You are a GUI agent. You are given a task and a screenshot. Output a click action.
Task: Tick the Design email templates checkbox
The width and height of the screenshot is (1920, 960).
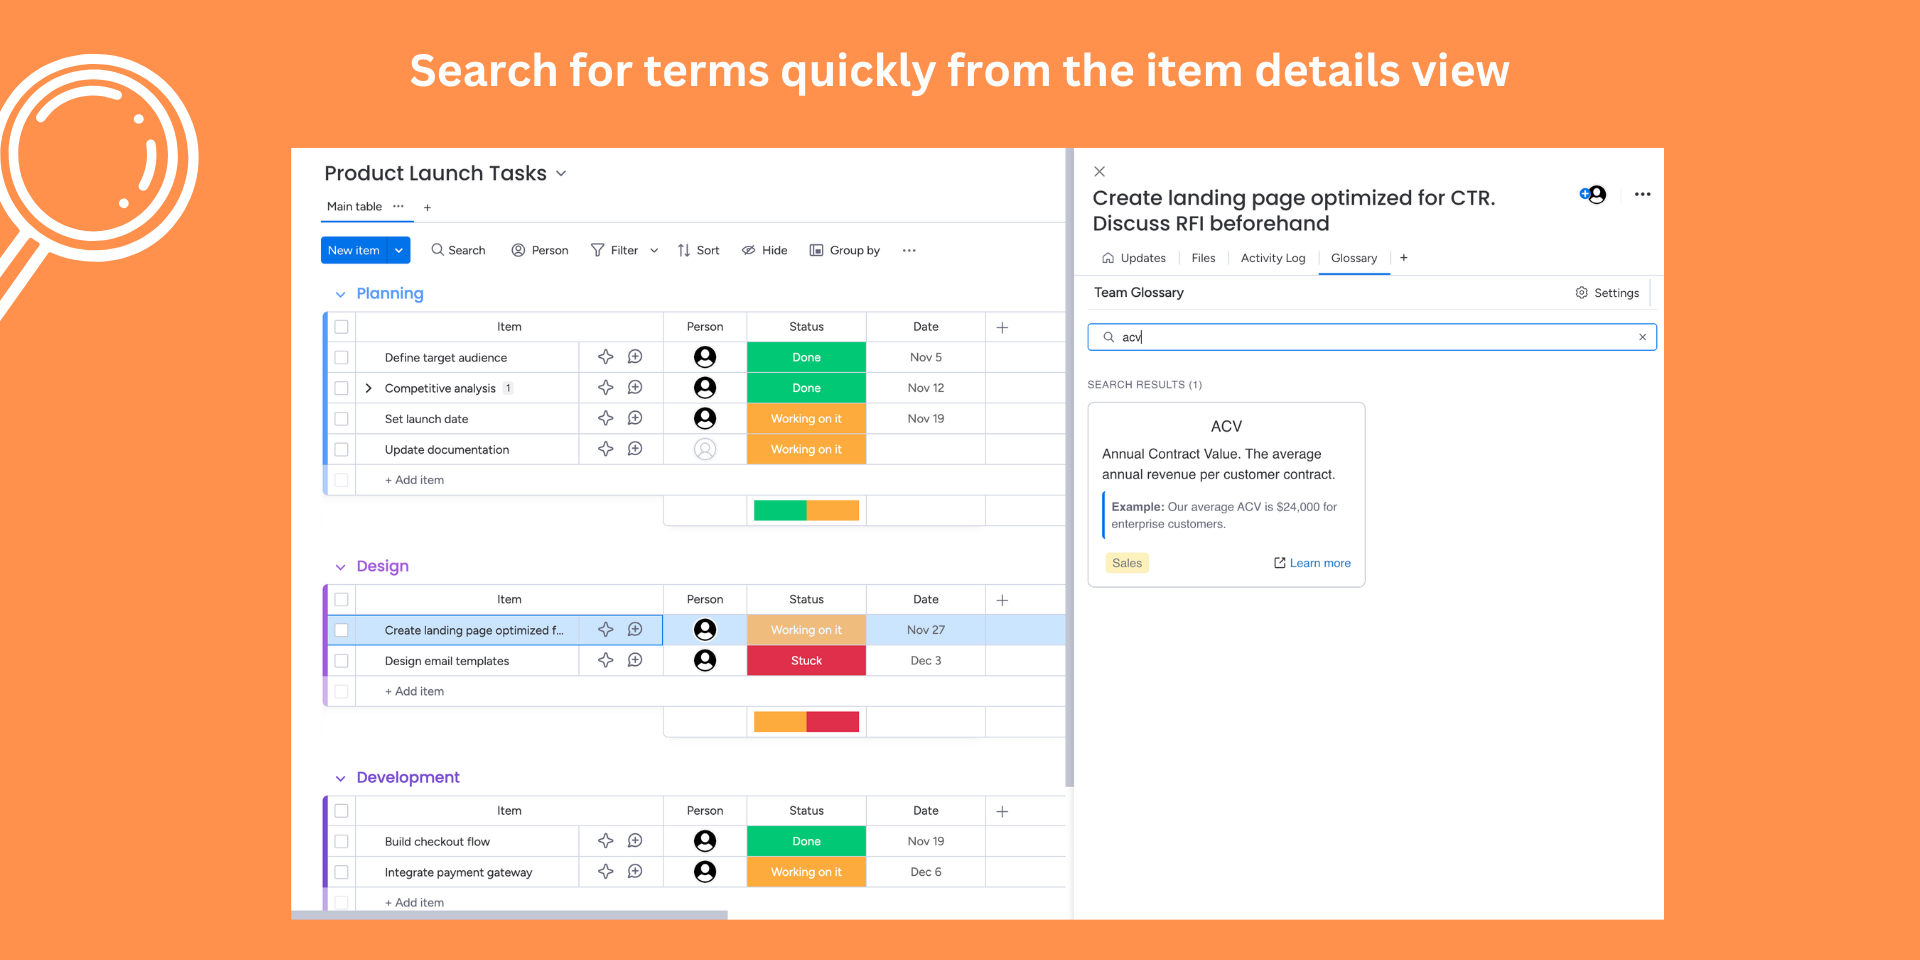[x=342, y=661]
